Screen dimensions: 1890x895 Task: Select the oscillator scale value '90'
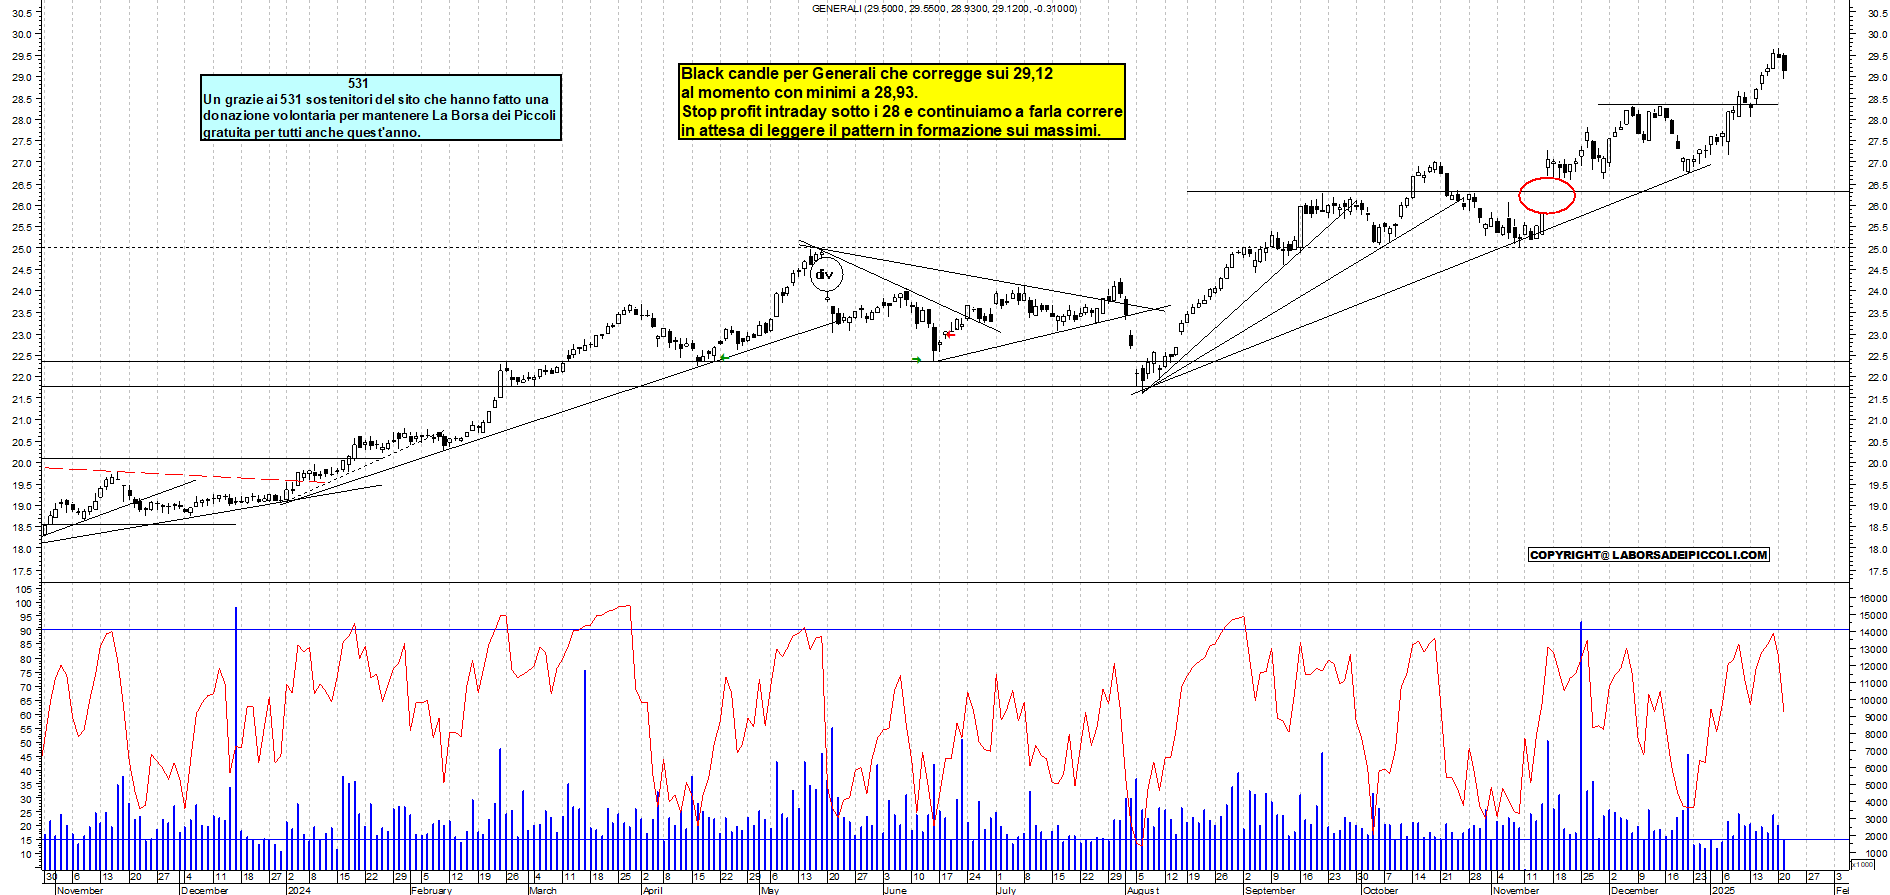click(26, 632)
